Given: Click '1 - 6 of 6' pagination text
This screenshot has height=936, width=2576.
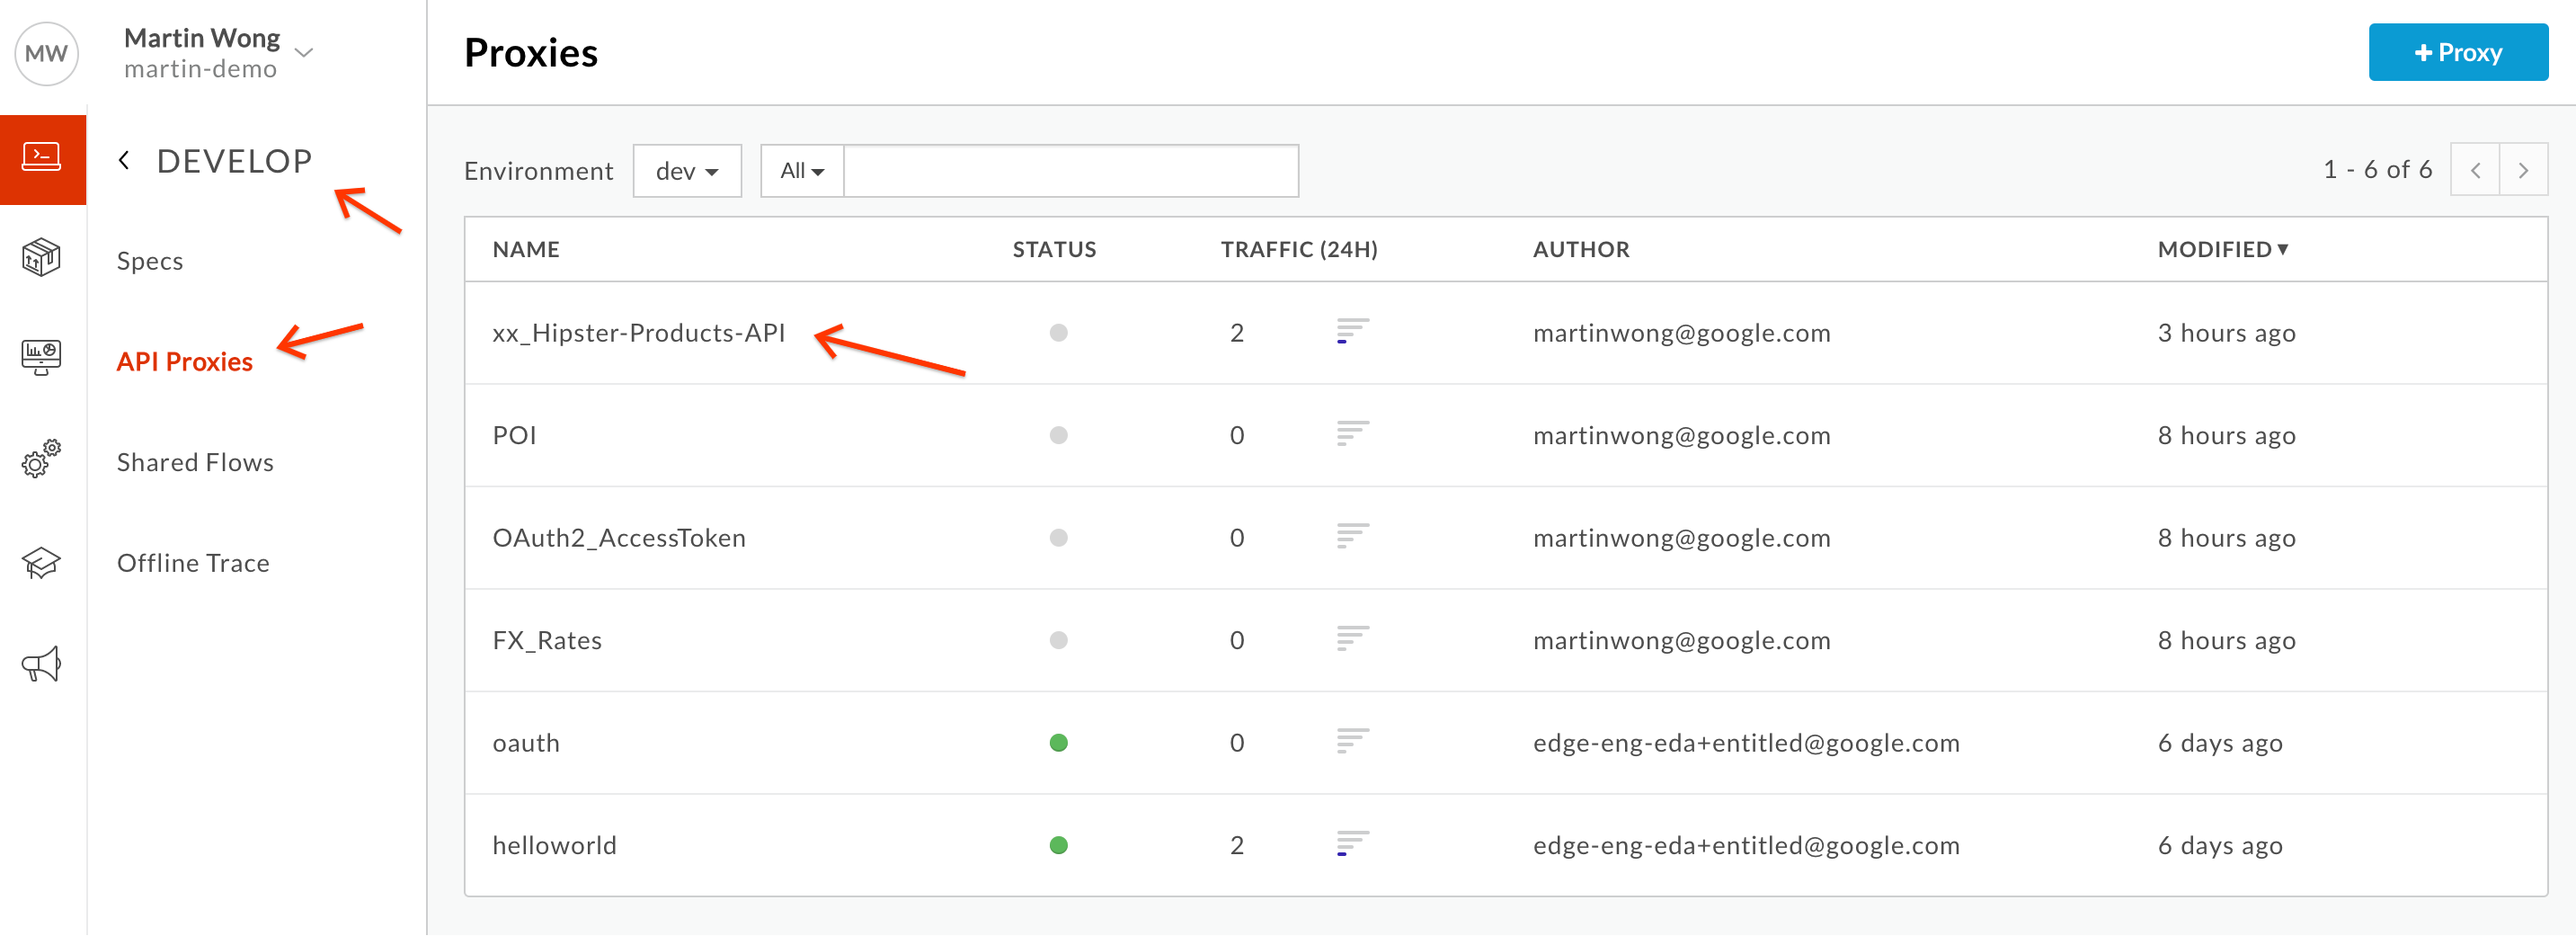Looking at the screenshot, I should [2377, 170].
